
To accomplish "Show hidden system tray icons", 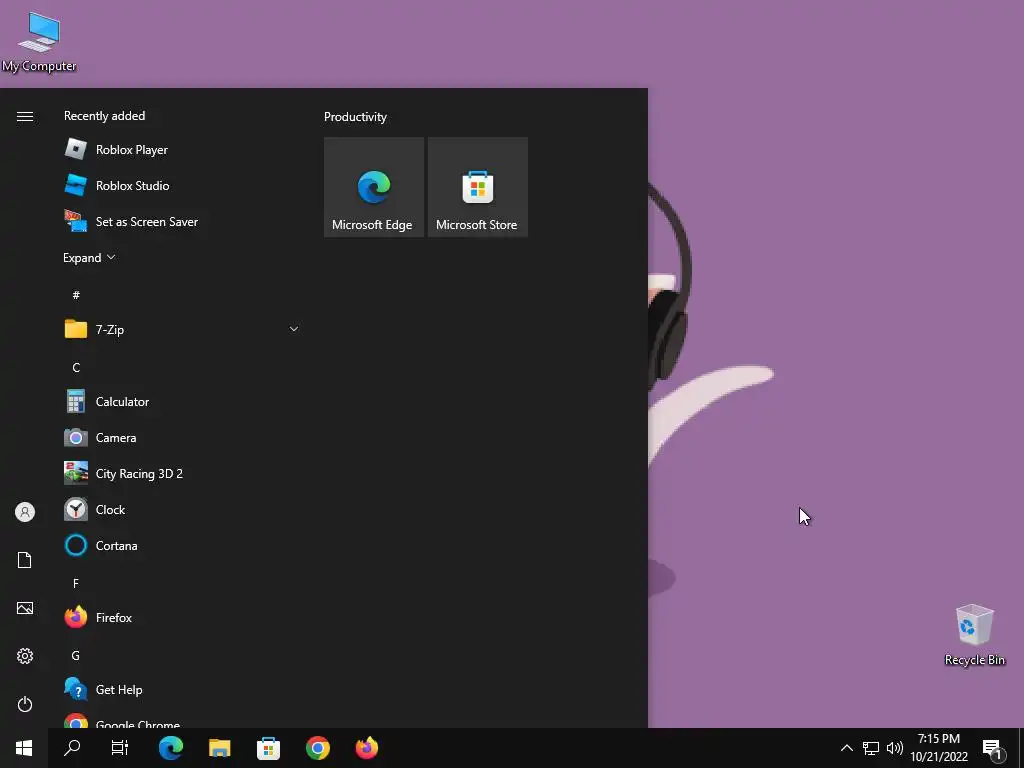I will (x=846, y=748).
